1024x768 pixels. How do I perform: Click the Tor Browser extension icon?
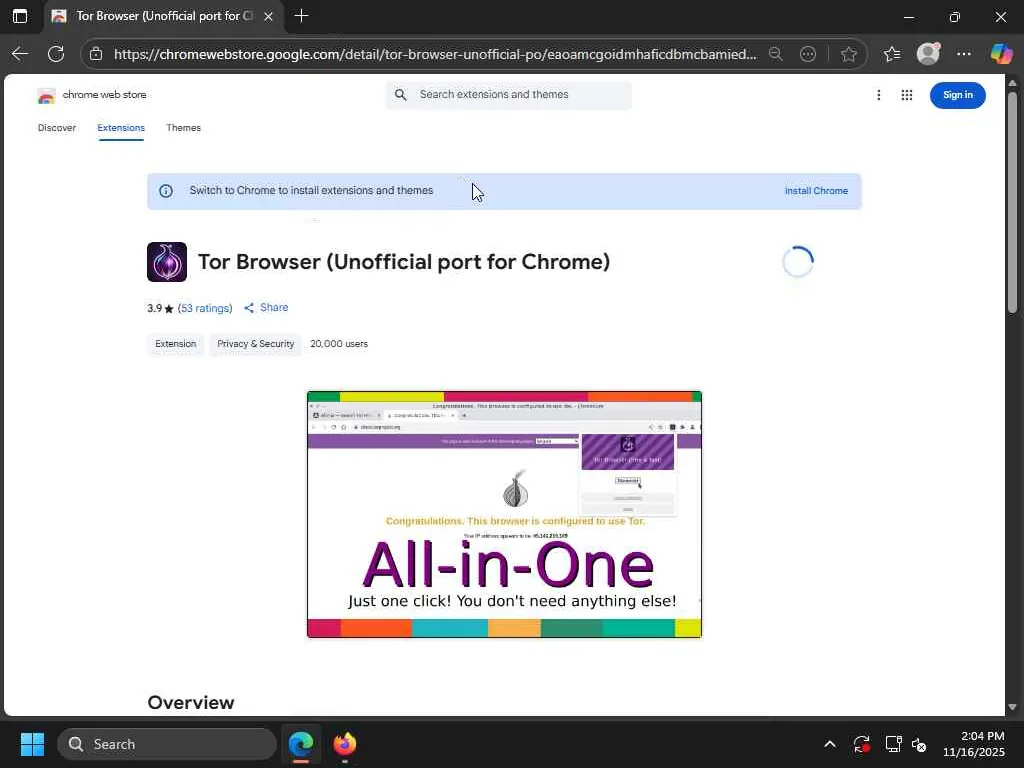(x=167, y=262)
